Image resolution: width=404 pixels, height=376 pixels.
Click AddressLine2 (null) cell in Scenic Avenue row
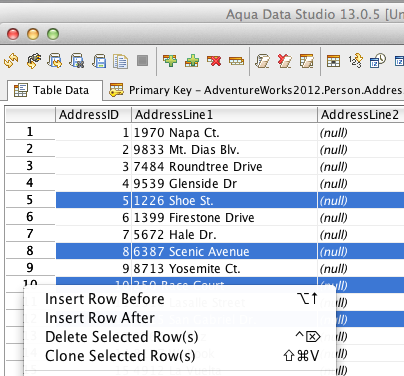361,252
